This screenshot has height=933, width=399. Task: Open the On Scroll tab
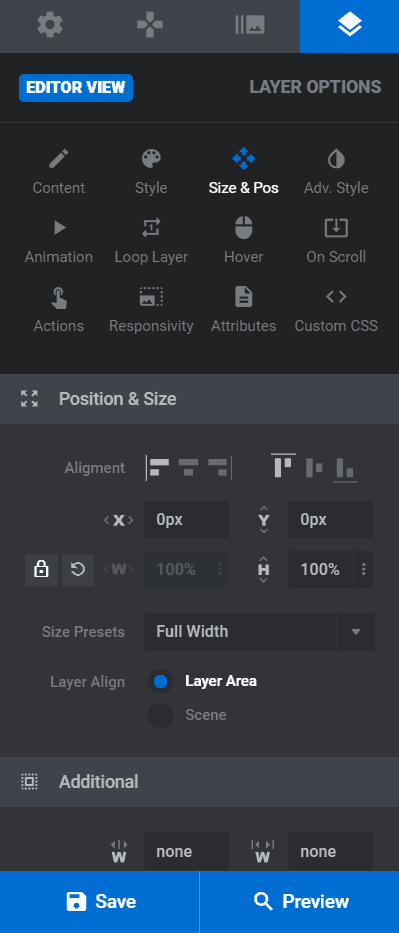(337, 241)
